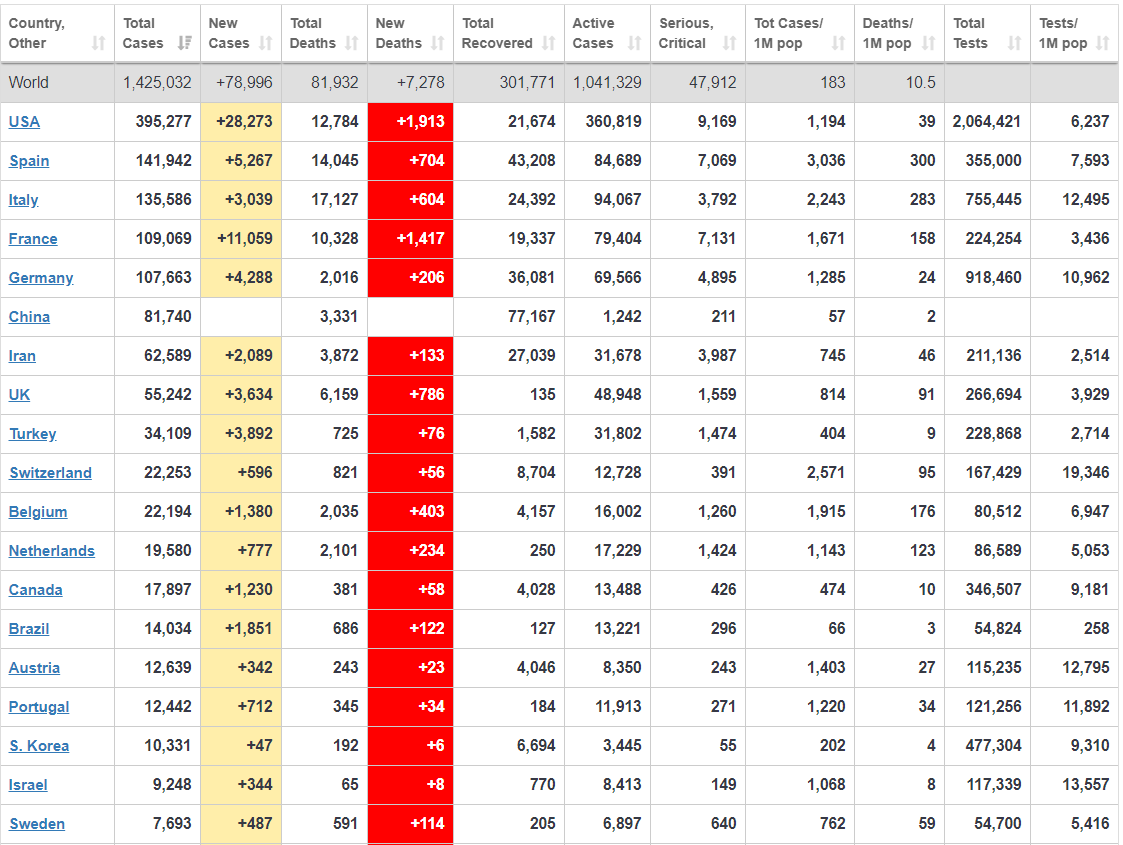Click Deaths/1M pop sort arrows
Viewport: 1123px width, 845px height.
929,43
